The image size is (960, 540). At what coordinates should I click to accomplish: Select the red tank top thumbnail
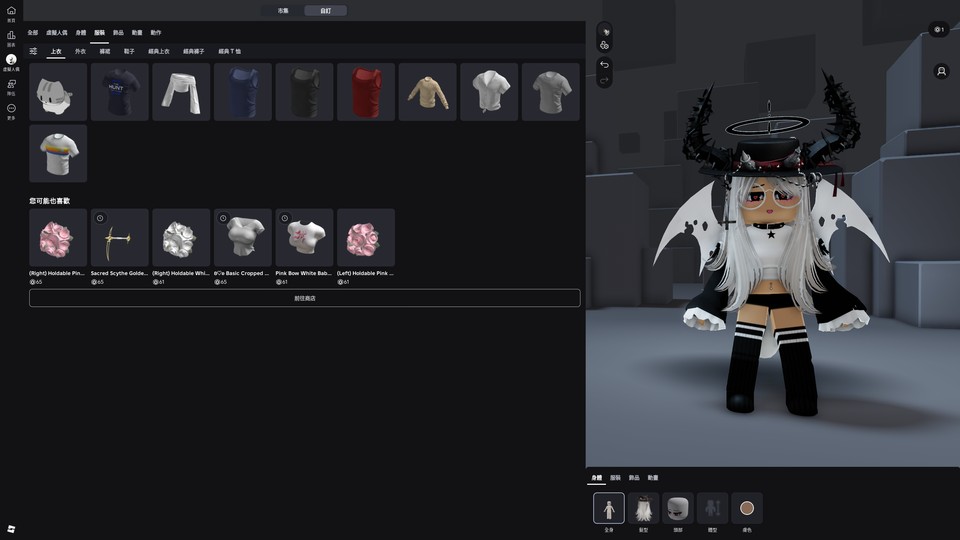pos(366,92)
